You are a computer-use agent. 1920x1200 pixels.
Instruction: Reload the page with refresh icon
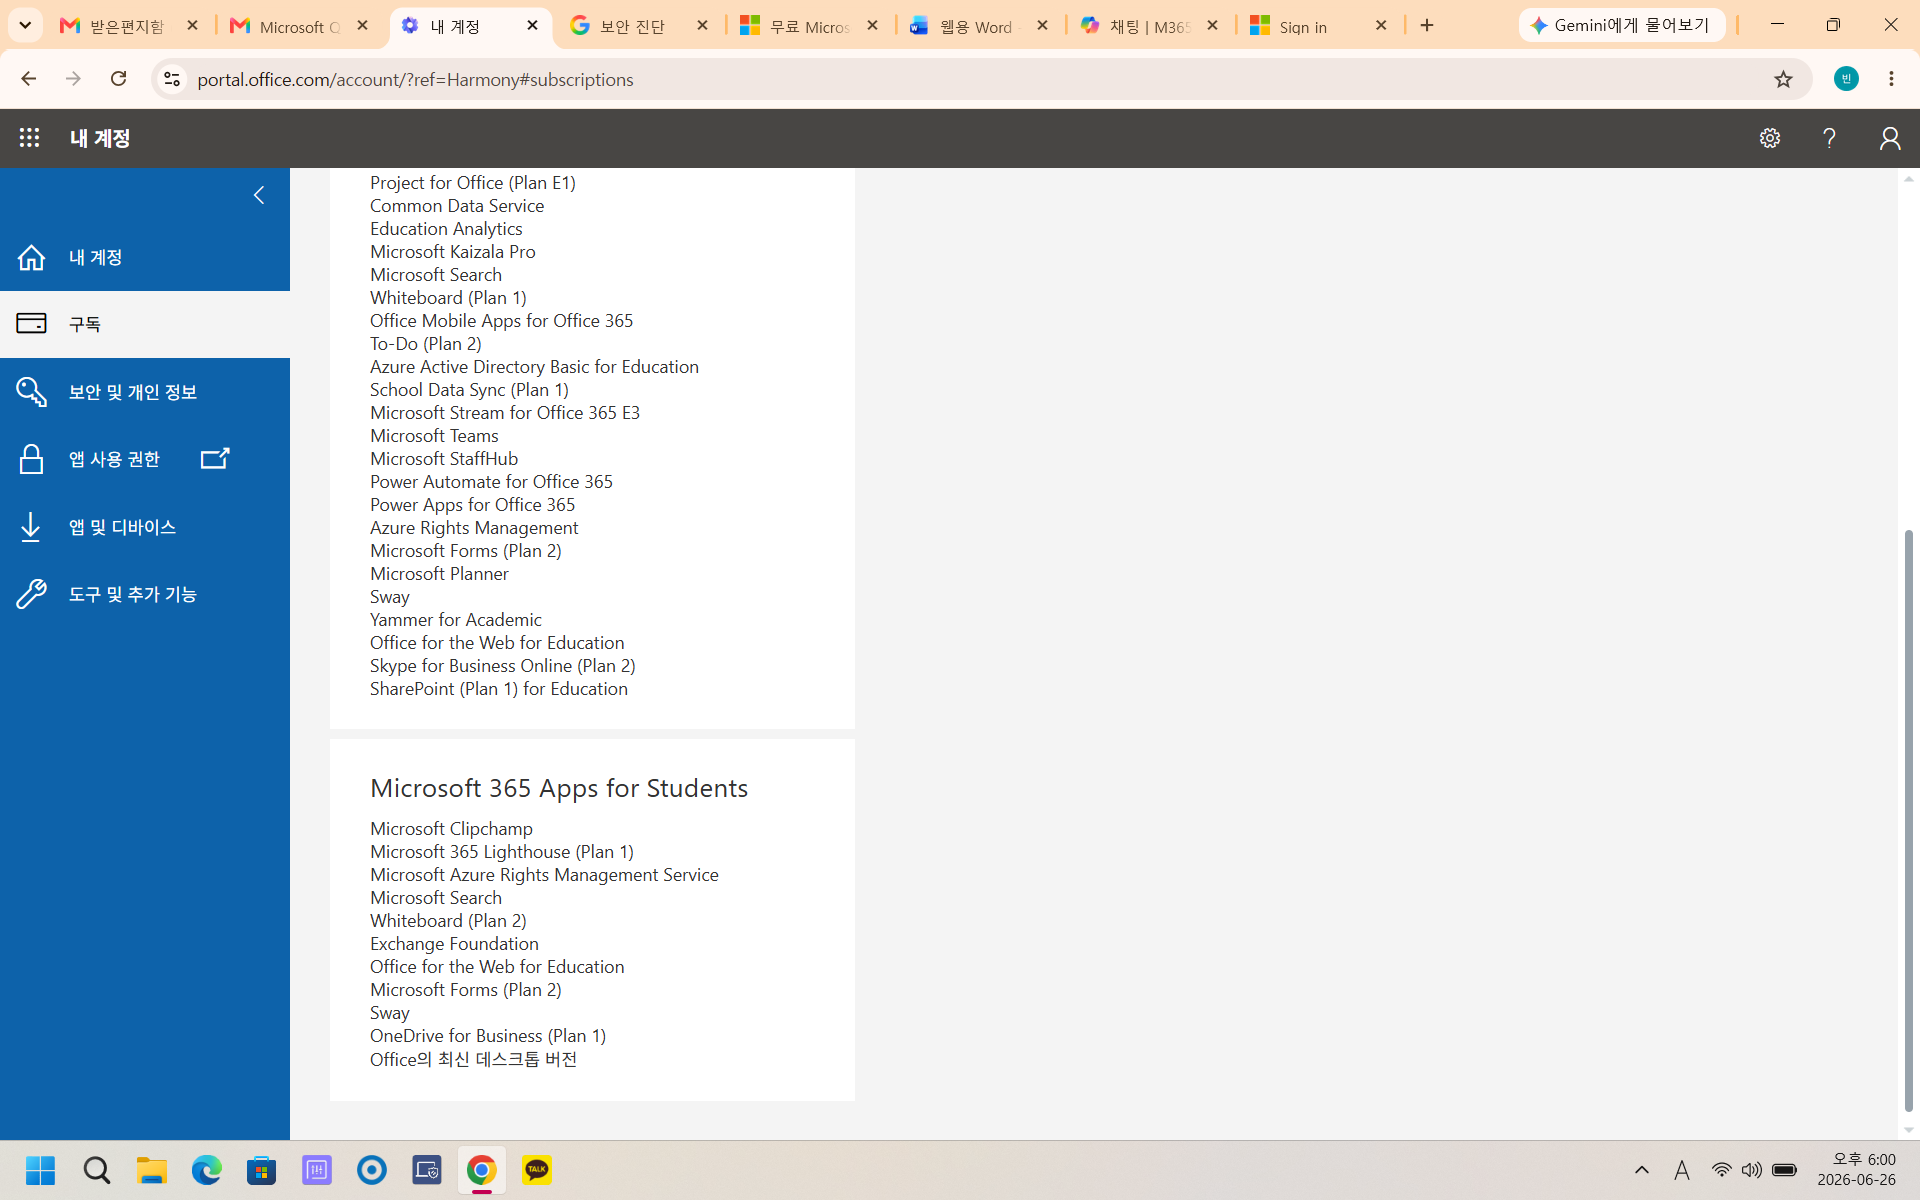tap(118, 79)
